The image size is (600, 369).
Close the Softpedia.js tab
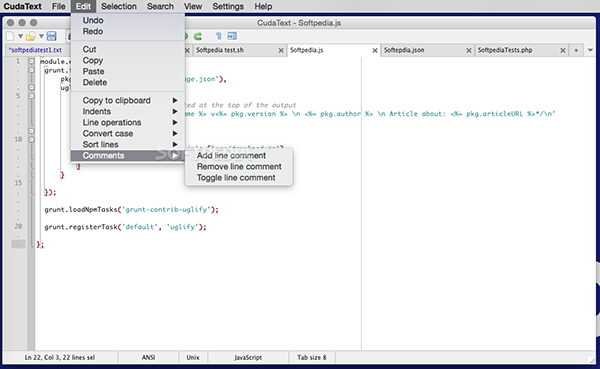point(375,51)
